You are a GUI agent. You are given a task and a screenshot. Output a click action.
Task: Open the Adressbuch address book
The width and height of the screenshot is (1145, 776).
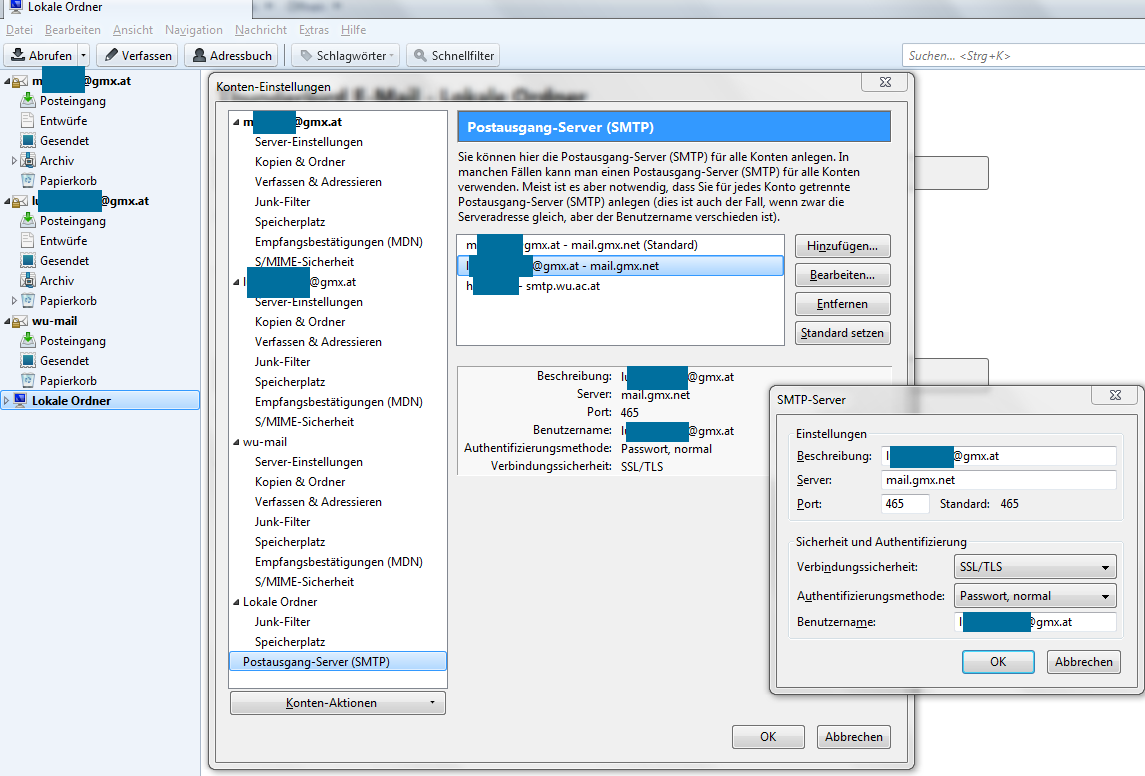pyautogui.click(x=232, y=55)
